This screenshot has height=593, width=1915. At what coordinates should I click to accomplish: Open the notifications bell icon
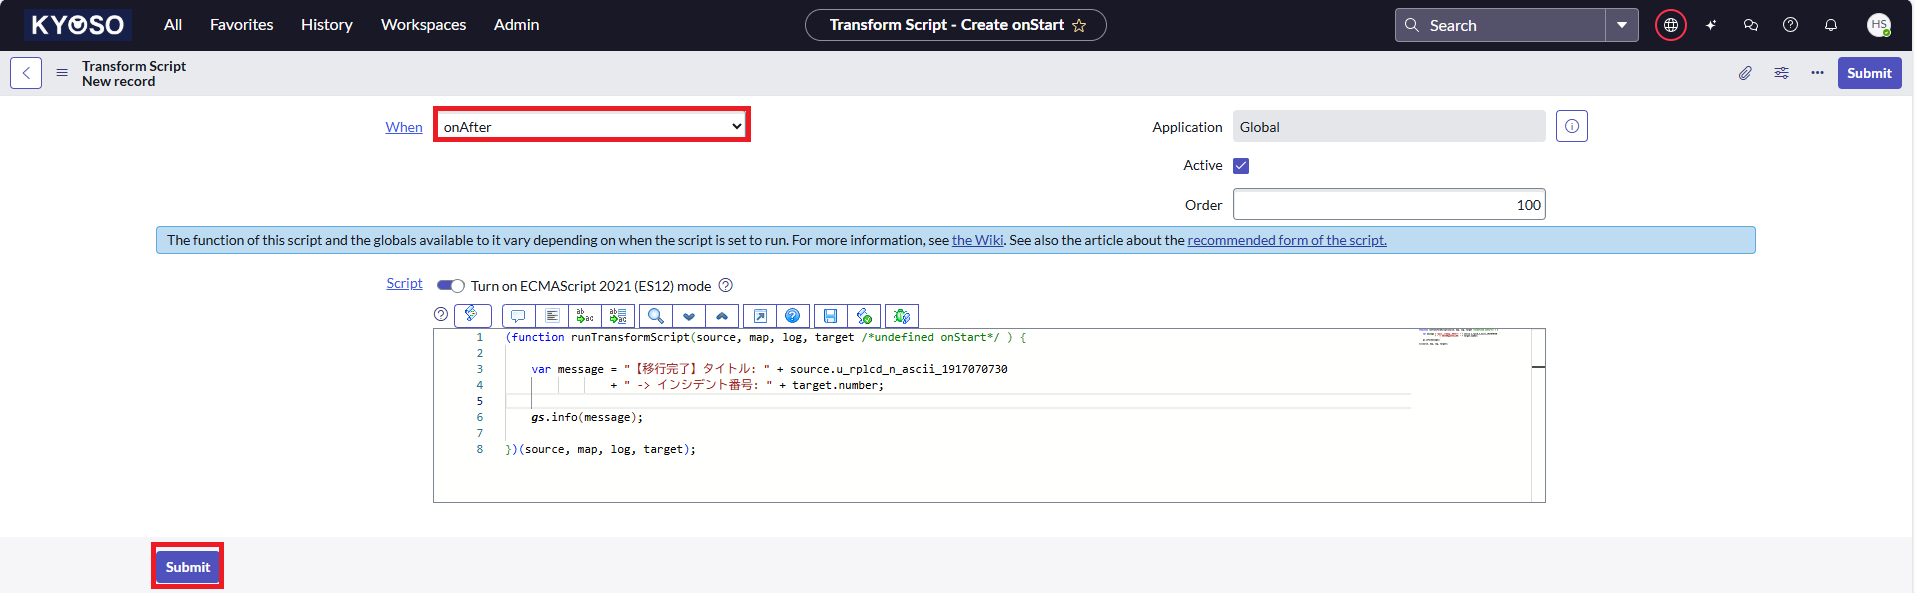point(1830,25)
